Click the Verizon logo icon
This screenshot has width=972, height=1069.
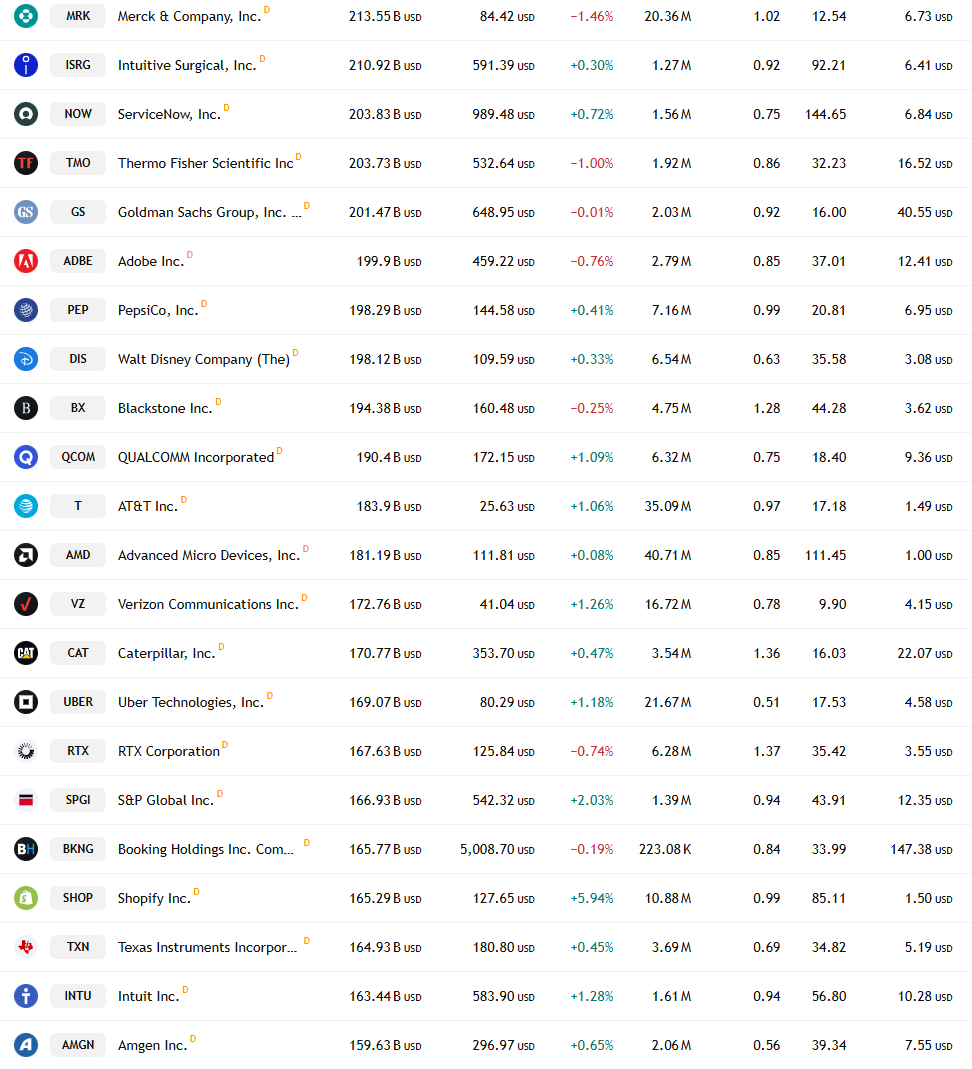point(26,604)
